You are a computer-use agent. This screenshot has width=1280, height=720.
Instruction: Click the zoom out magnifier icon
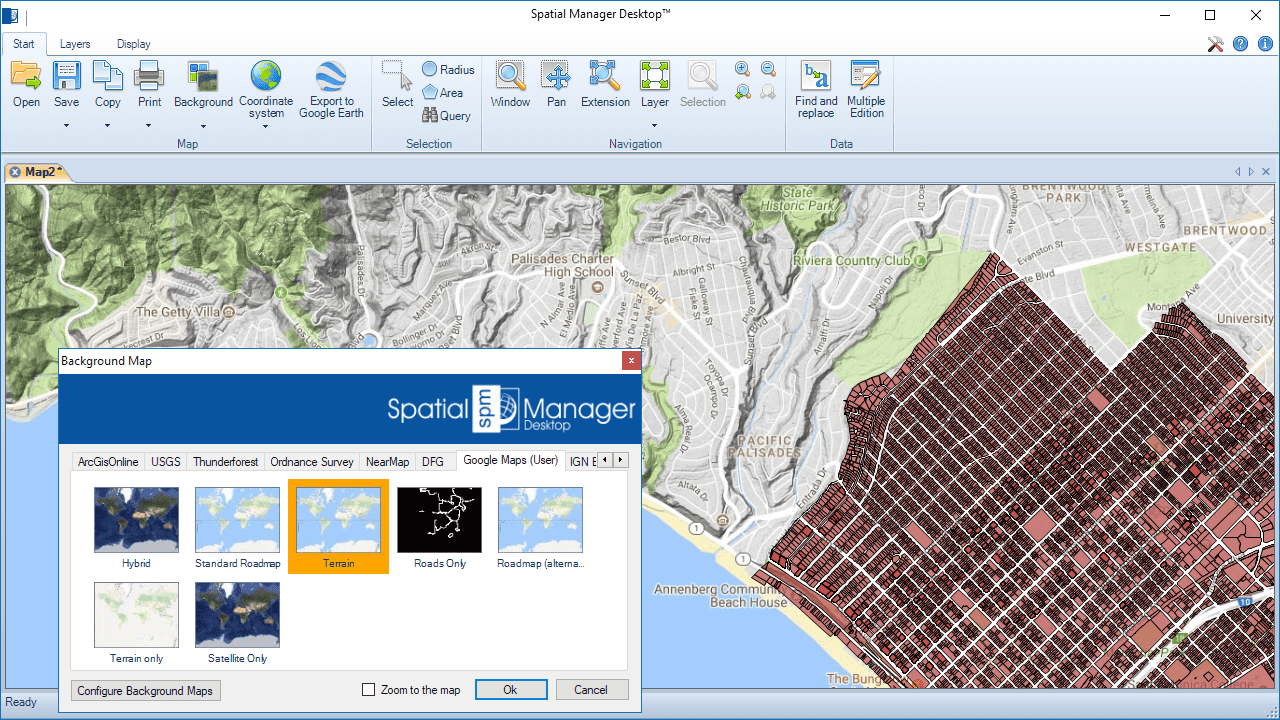pyautogui.click(x=768, y=69)
